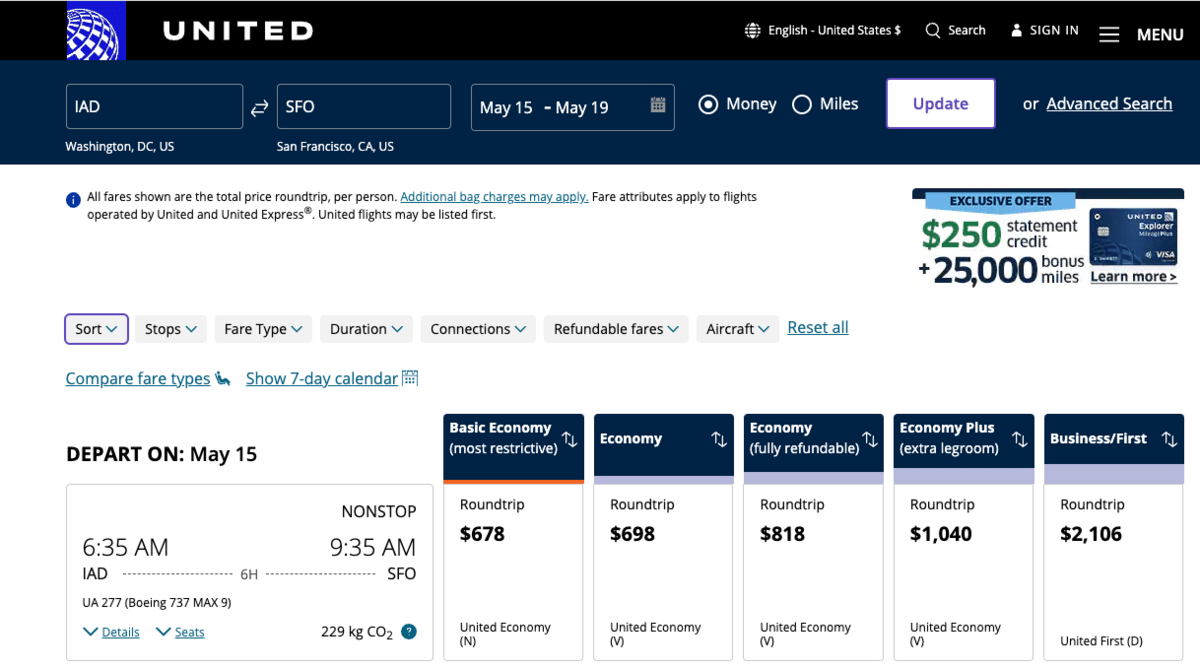Open the Advanced Search link
The image size is (1200, 669).
(x=1109, y=104)
